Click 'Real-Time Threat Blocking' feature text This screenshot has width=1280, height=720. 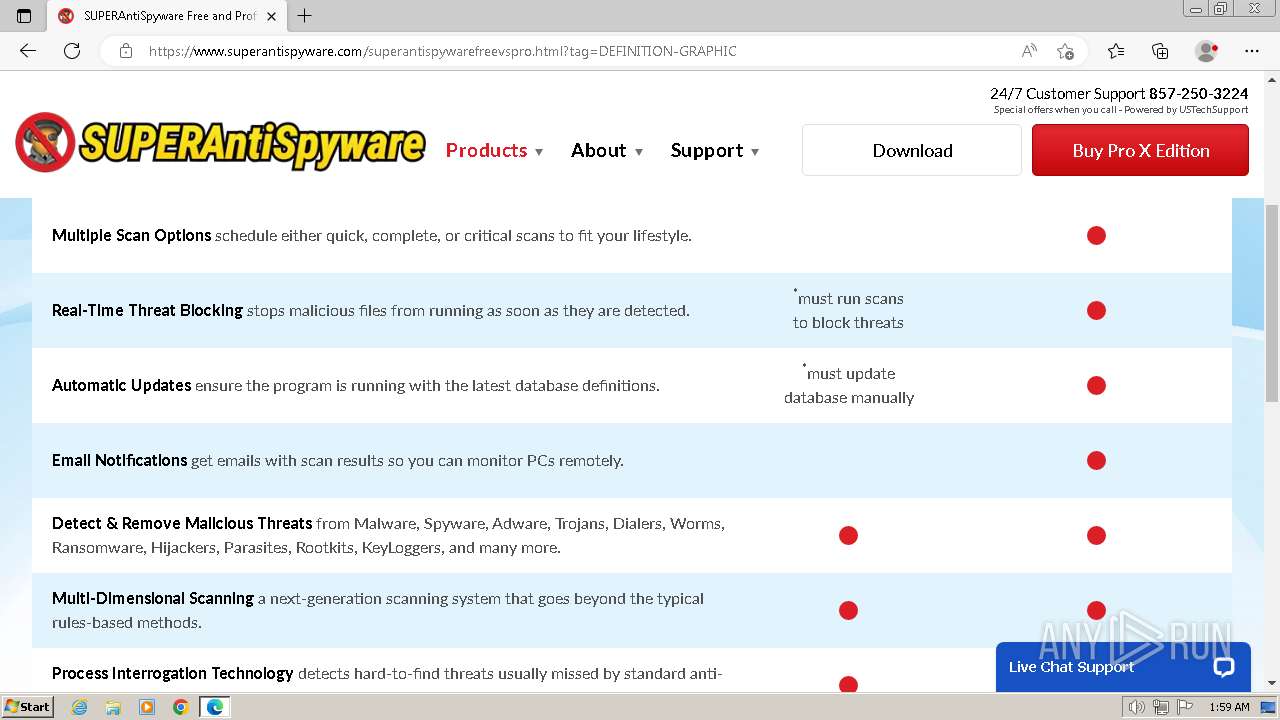(x=147, y=310)
